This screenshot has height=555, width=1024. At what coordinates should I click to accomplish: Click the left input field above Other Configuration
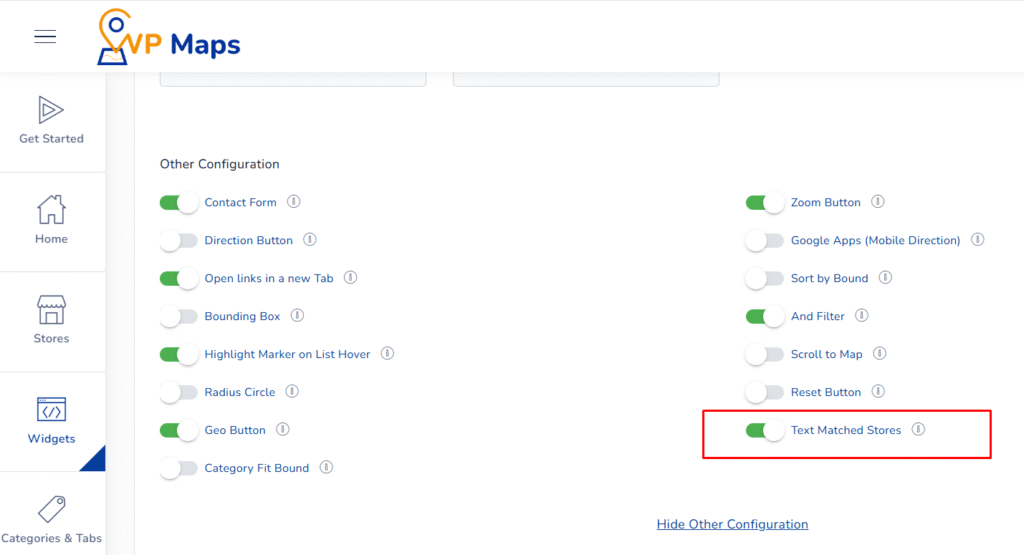[x=293, y=79]
